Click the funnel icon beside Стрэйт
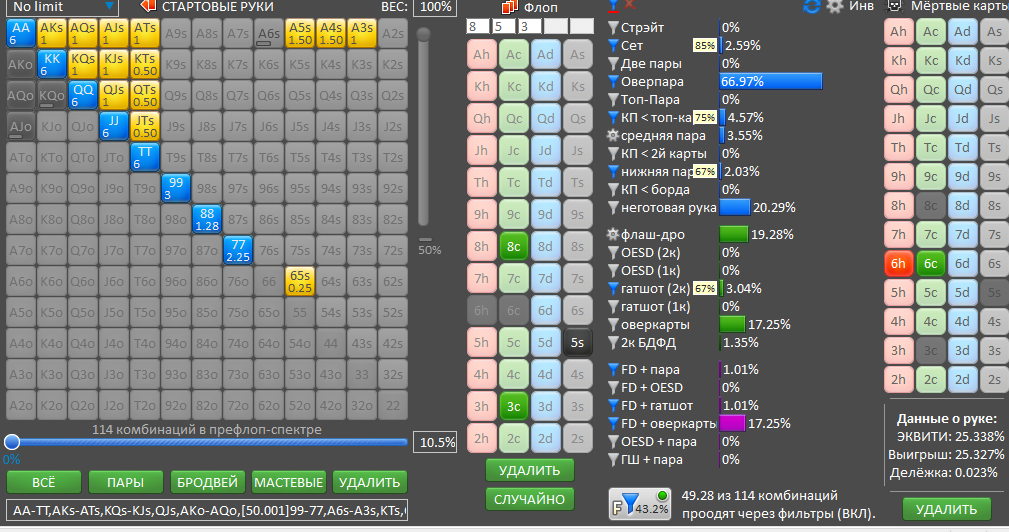 point(613,28)
